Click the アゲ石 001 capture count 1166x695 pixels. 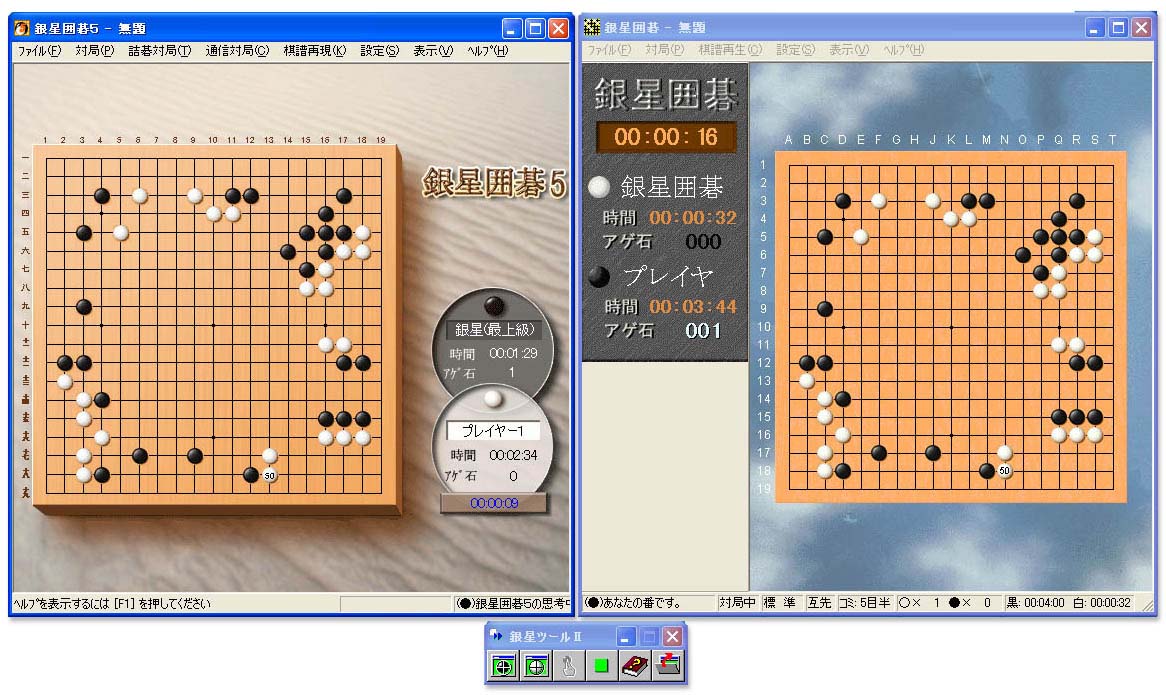(x=703, y=331)
